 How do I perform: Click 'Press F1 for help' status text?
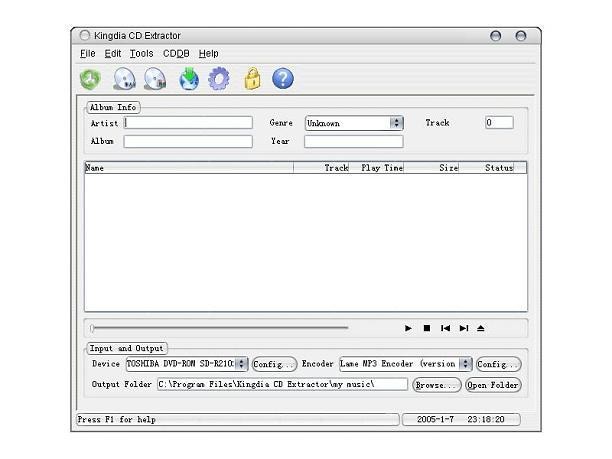[x=117, y=420]
